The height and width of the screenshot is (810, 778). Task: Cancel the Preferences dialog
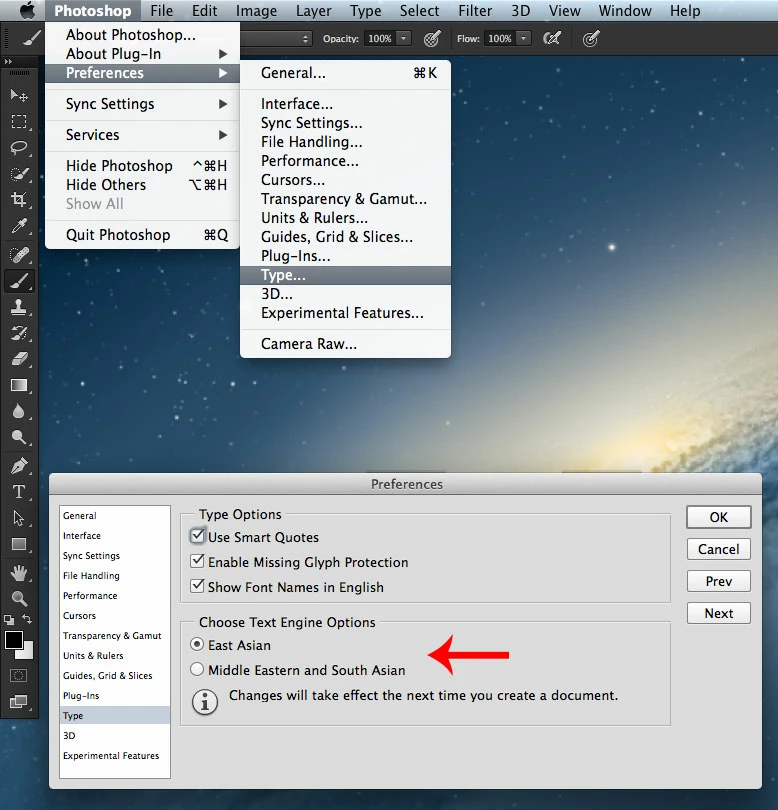[x=719, y=549]
